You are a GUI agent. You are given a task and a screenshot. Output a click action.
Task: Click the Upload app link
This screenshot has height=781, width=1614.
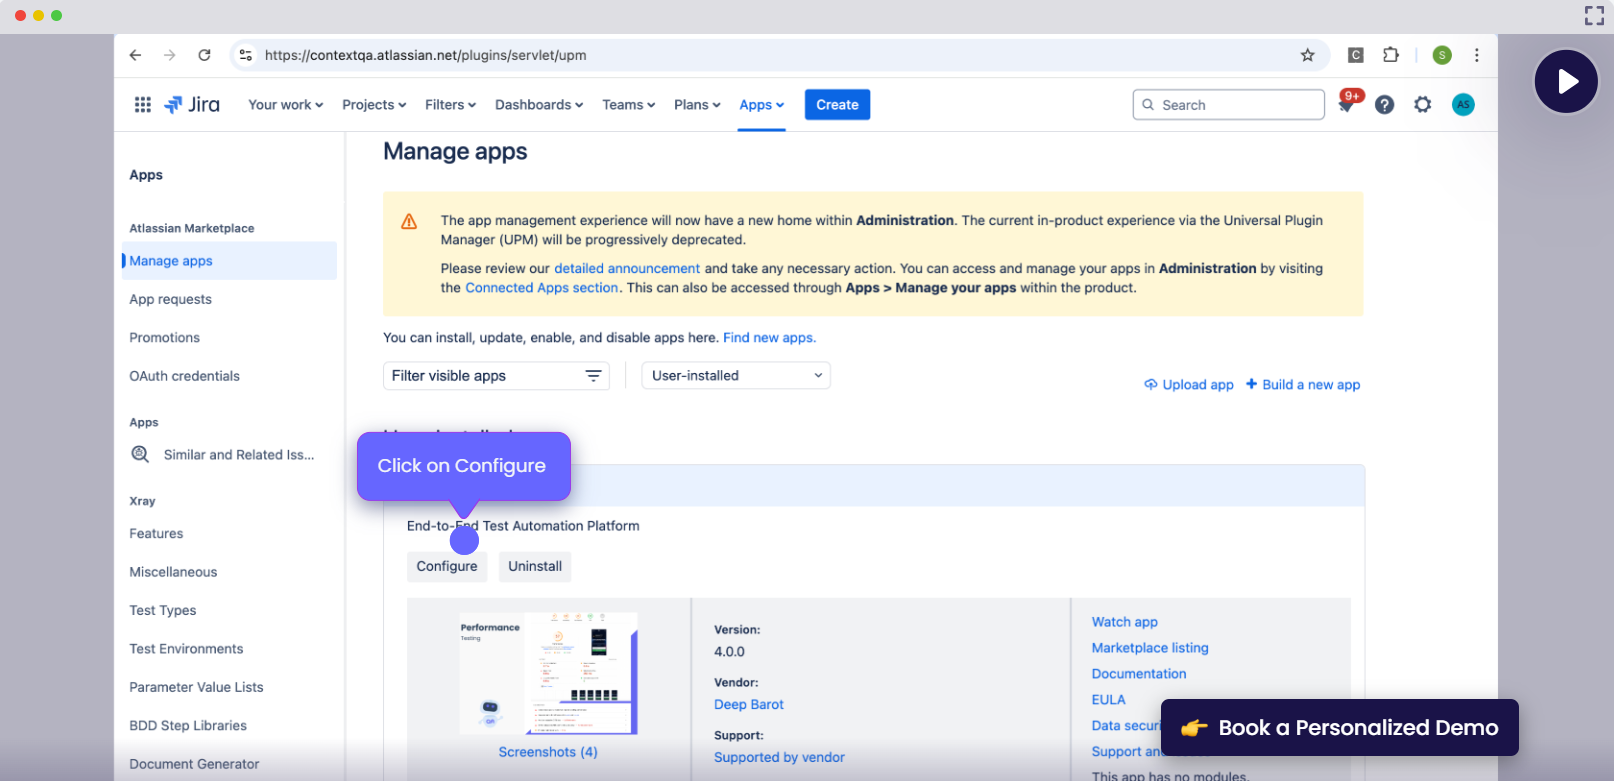point(1189,385)
